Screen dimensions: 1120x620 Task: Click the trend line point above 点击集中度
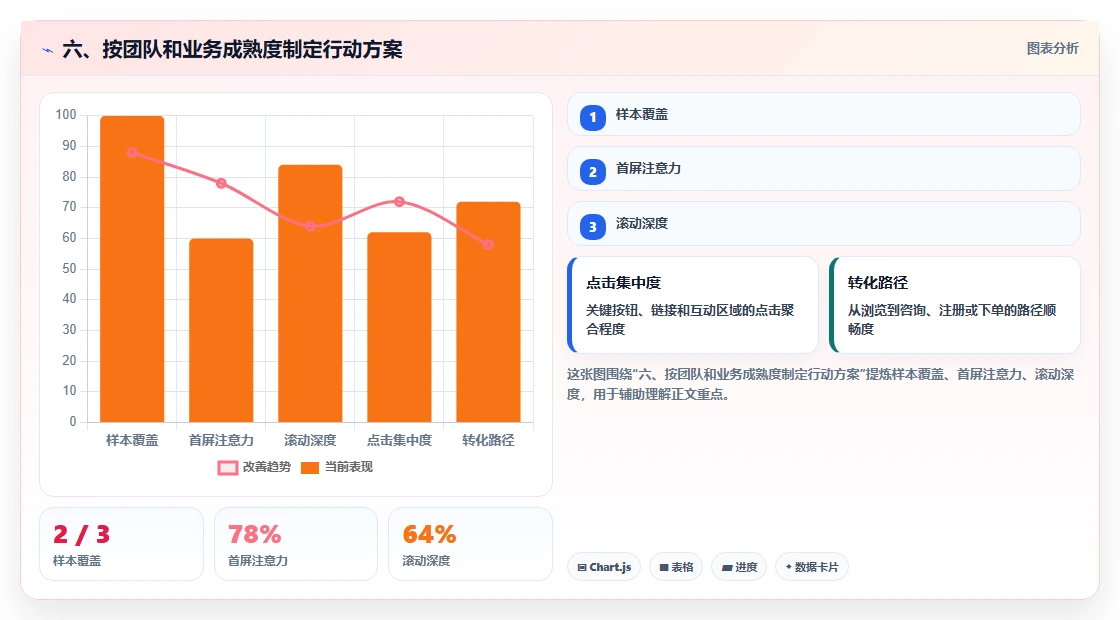[399, 202]
